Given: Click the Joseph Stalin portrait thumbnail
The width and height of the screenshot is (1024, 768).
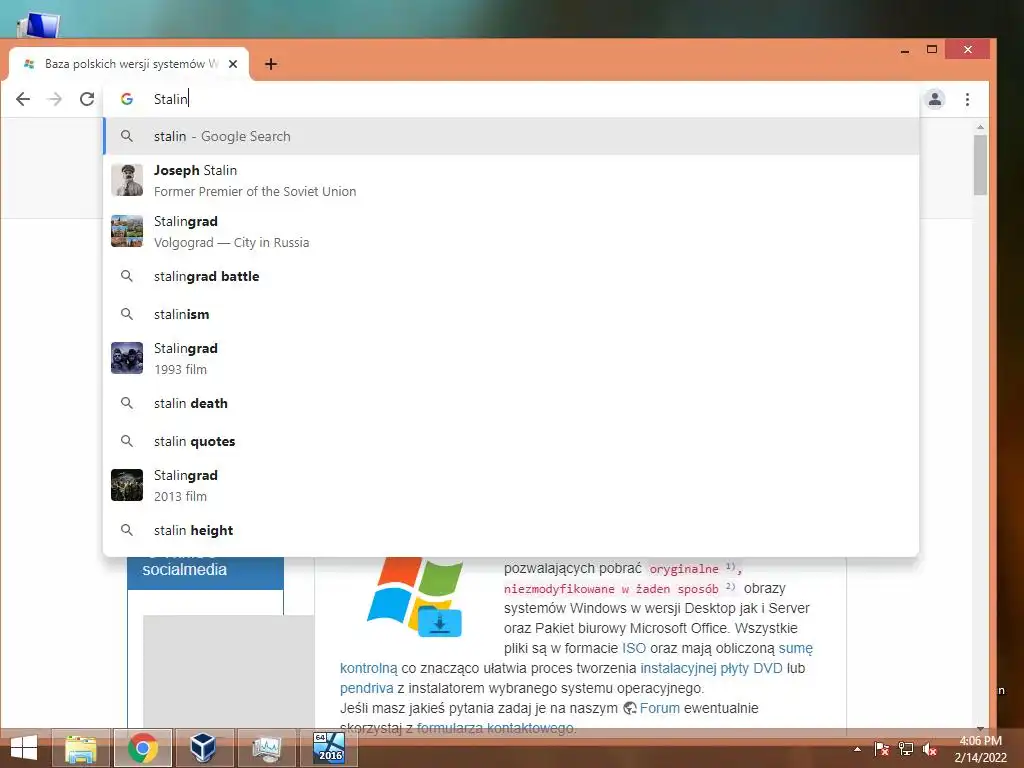Looking at the screenshot, I should [127, 180].
